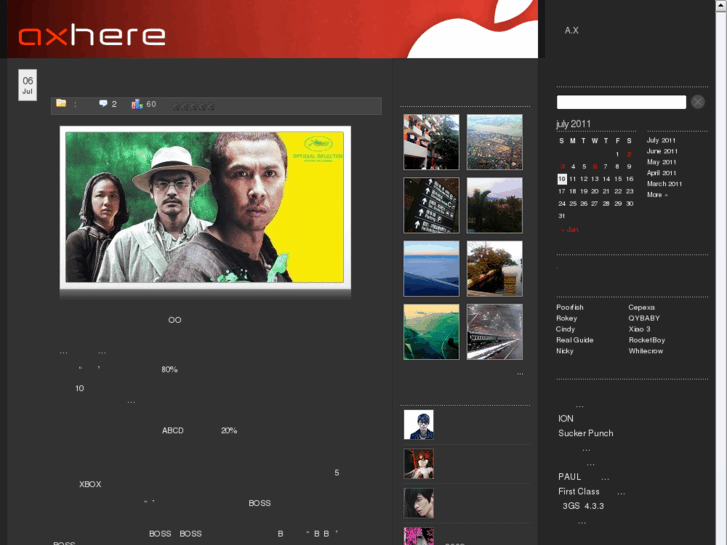727x545 pixels.
Task: Open the train station platform thumbnail
Action: pyautogui.click(x=495, y=332)
